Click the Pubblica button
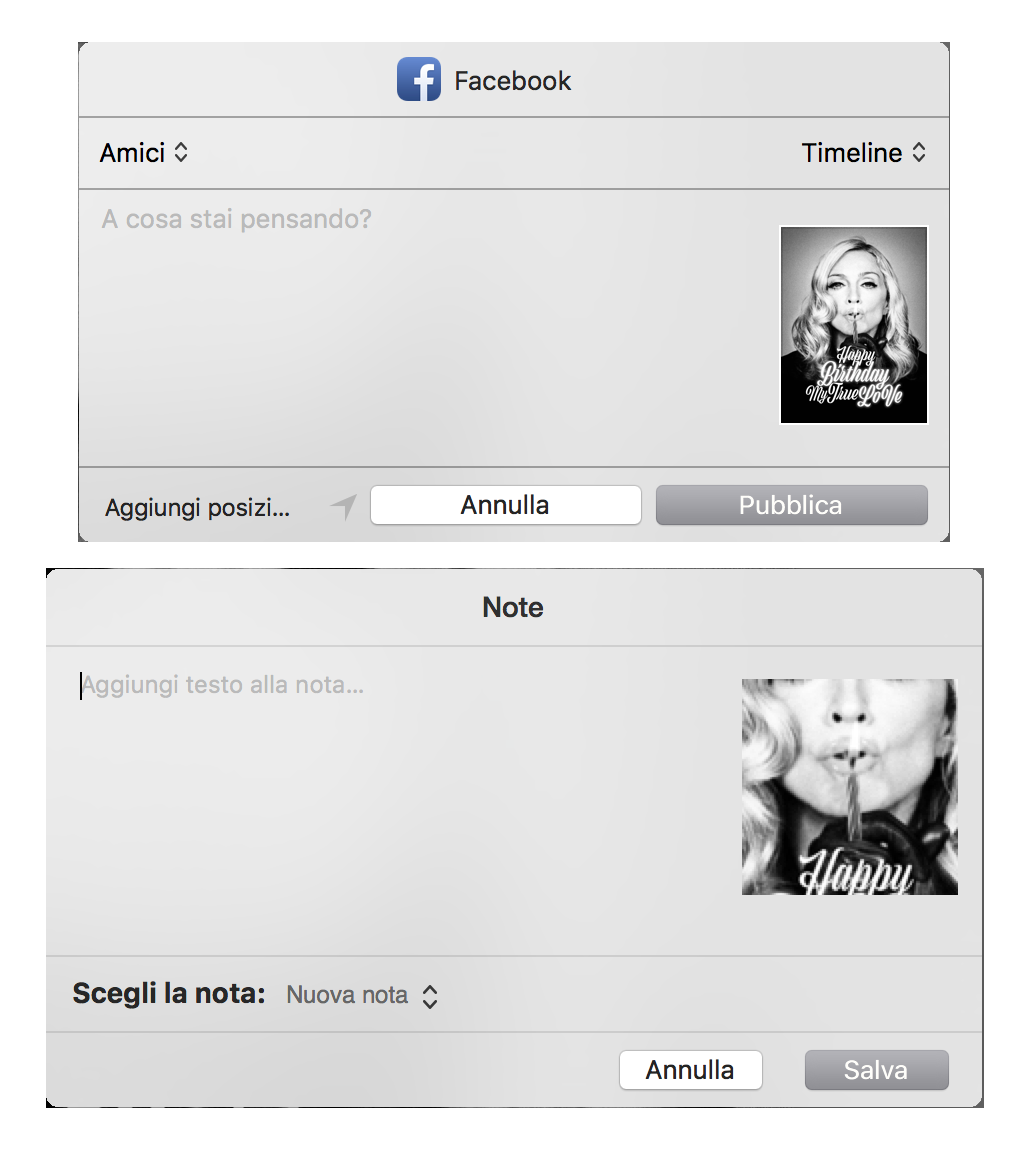Viewport: 1028px width, 1157px height. click(x=791, y=505)
